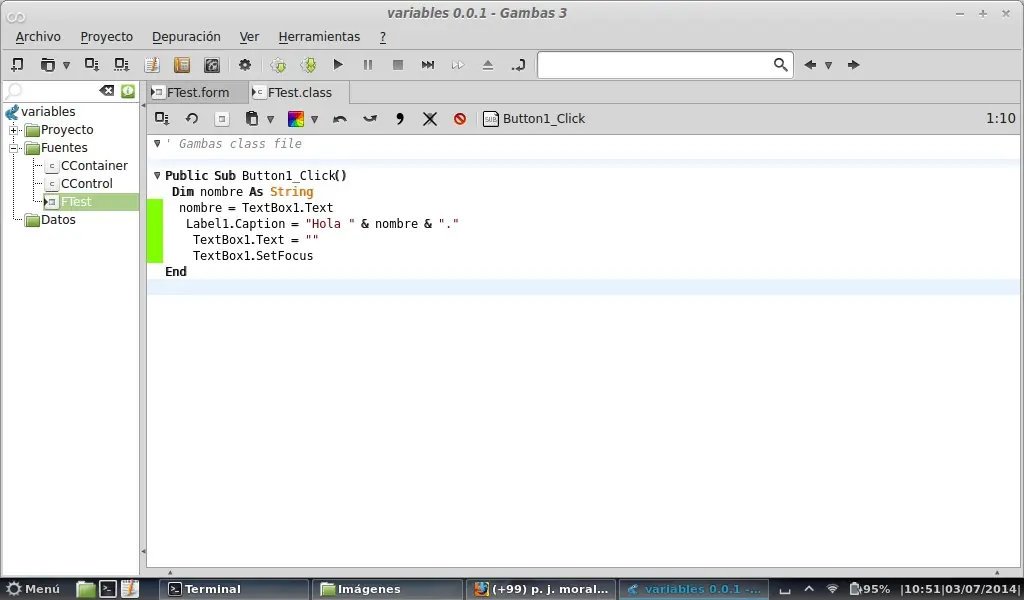Select CContainer class in tree
The width and height of the screenshot is (1024, 600).
pyautogui.click(x=94, y=166)
